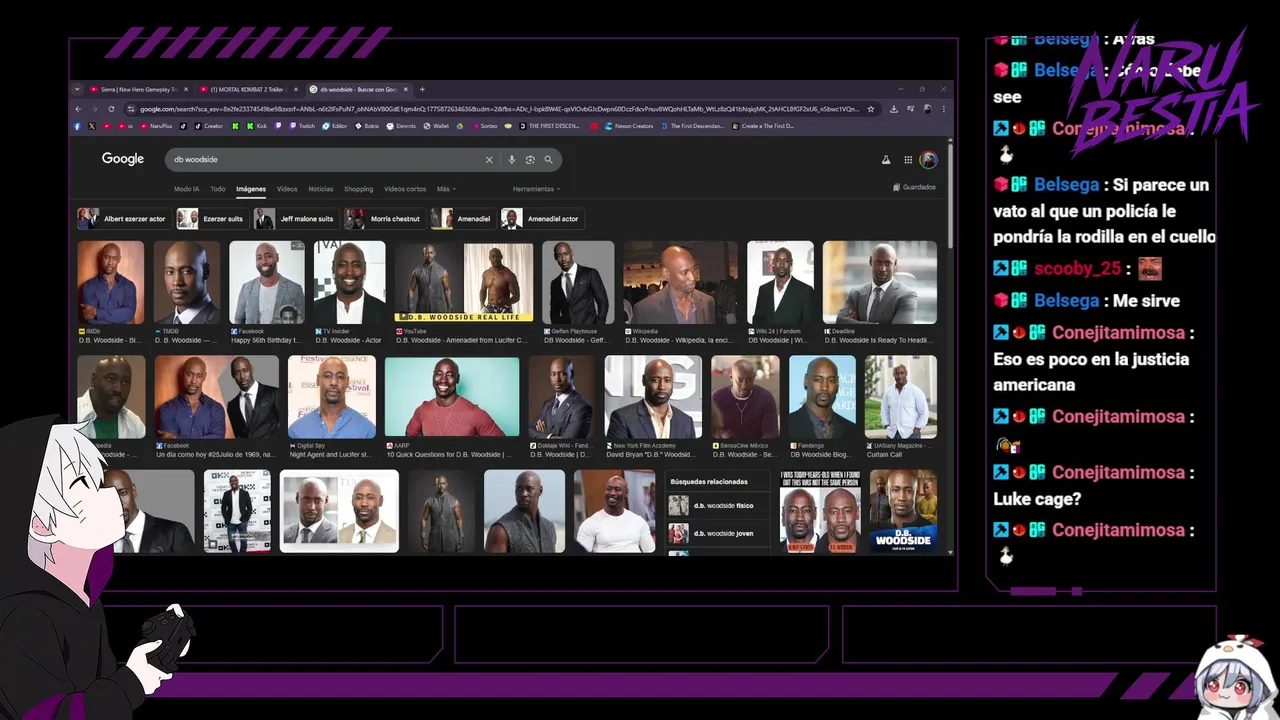Open the Google Labs flask icon
This screenshot has width=1280, height=720.
click(885, 160)
